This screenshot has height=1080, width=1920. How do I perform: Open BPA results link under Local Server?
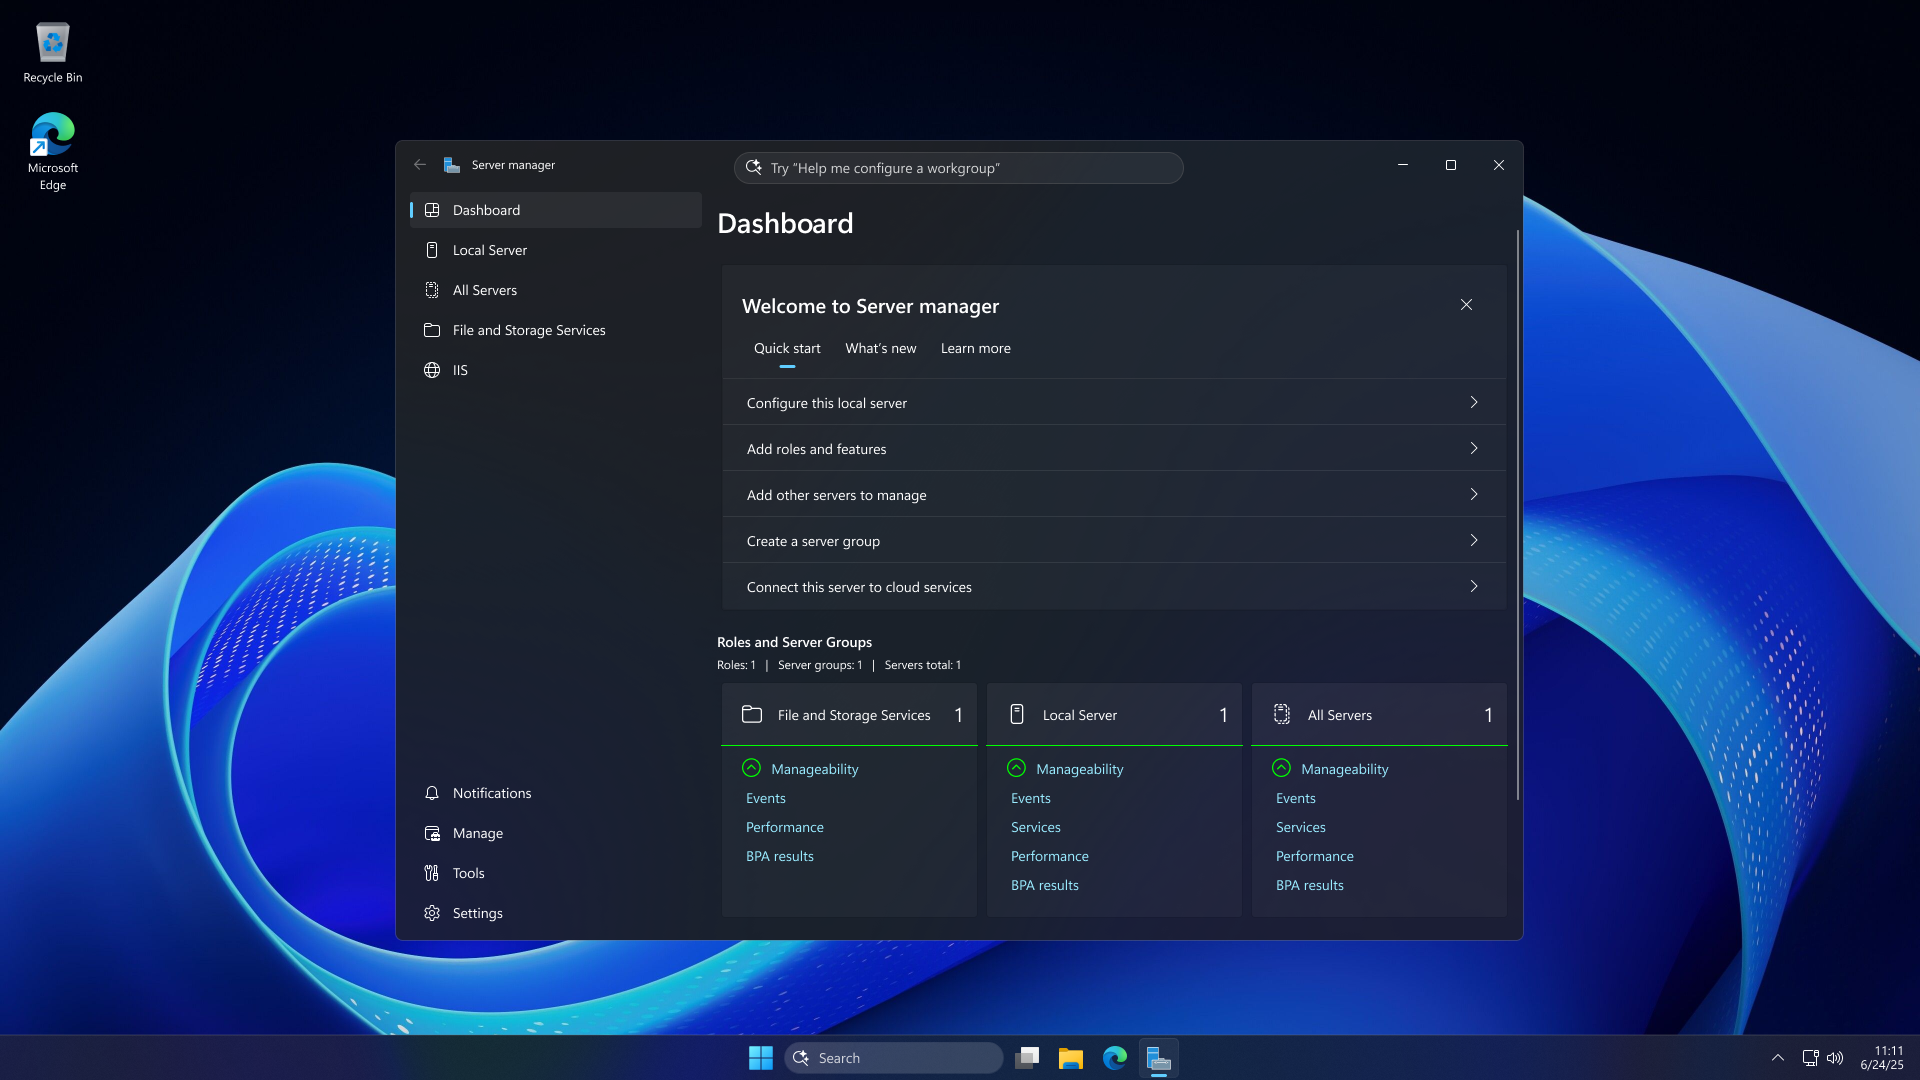tap(1044, 885)
